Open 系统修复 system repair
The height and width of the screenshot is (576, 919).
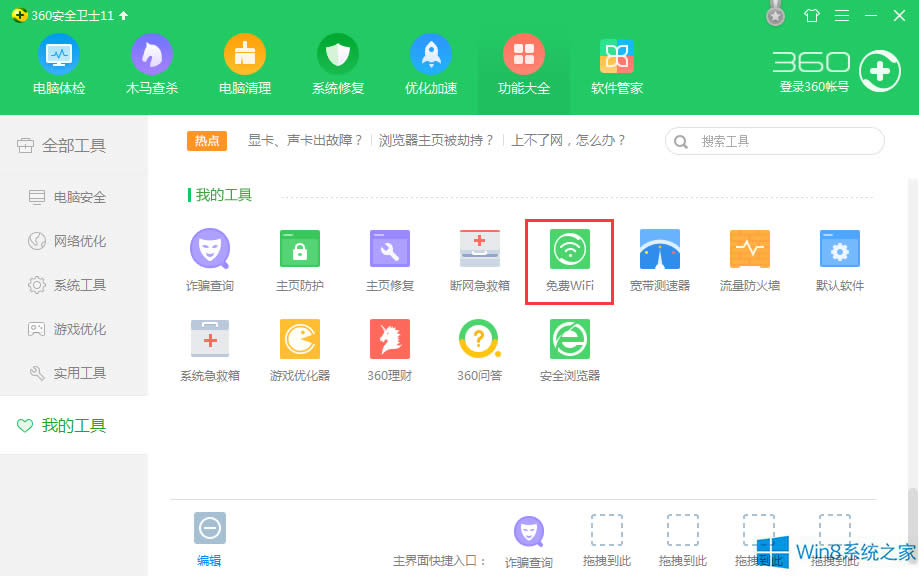tap(338, 64)
